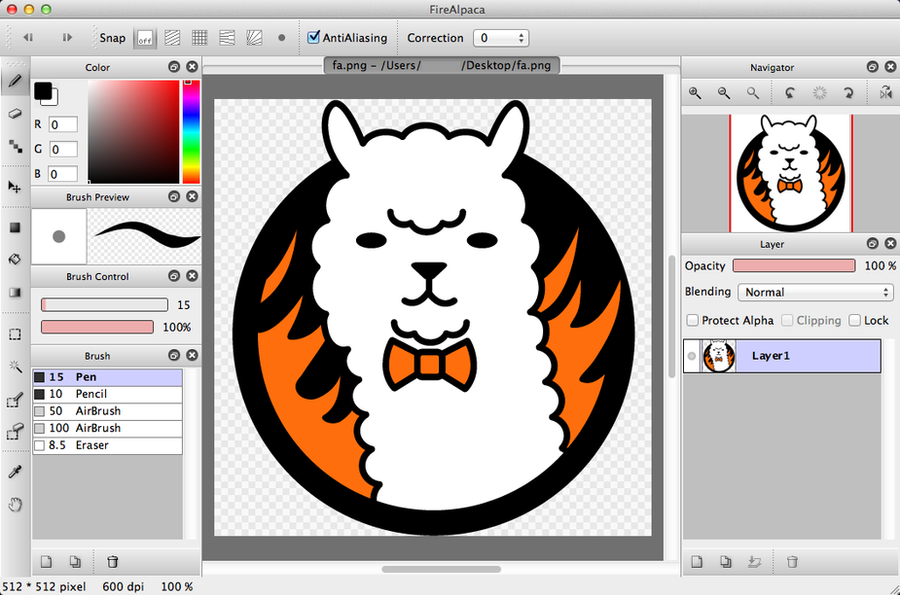Image resolution: width=900 pixels, height=595 pixels.
Task: Merge the layer down
Action: 754,562
